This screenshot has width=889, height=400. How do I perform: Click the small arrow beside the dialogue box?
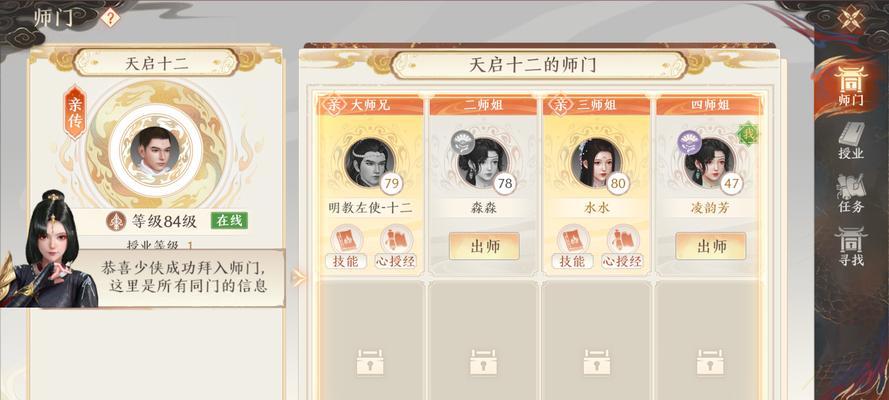click(x=298, y=278)
